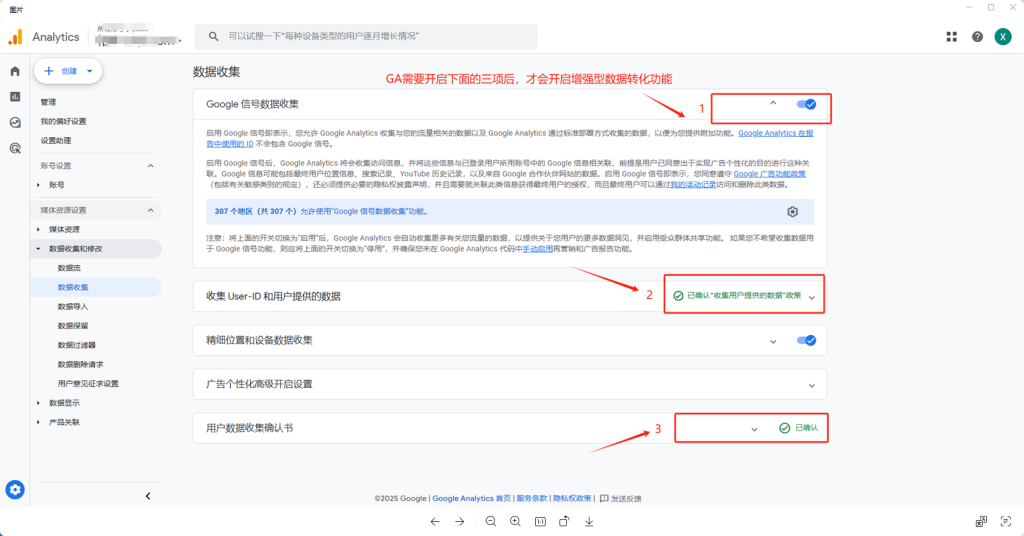The image size is (1024, 536).
Task: Open Google 广告功能政策 link
Action: [x=769, y=174]
